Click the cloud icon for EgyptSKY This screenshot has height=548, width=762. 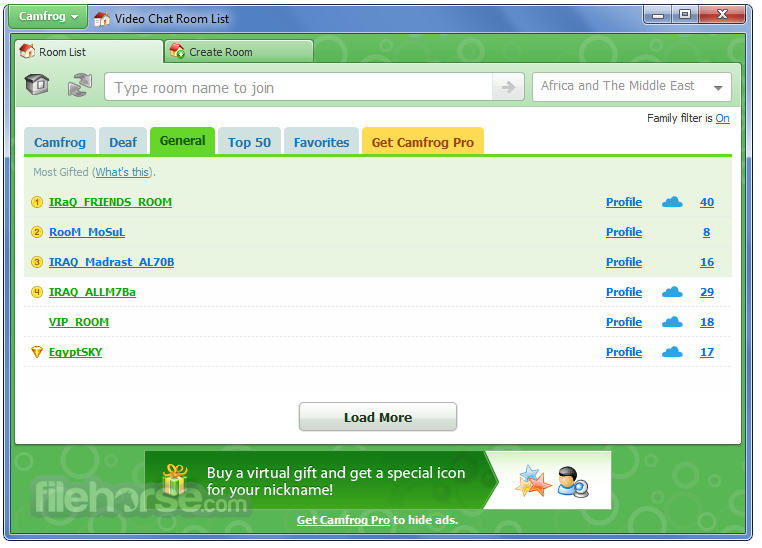point(672,352)
